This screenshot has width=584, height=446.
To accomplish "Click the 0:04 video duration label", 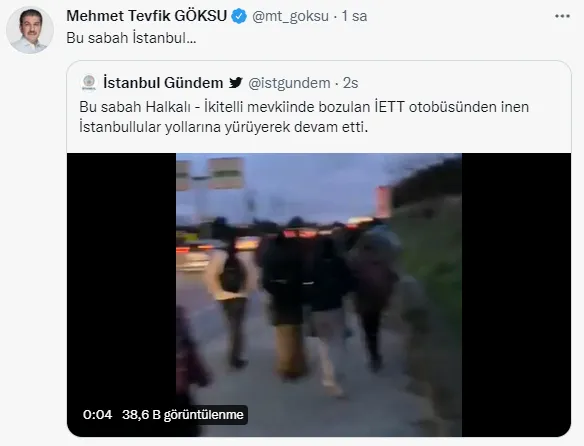I will click(97, 415).
